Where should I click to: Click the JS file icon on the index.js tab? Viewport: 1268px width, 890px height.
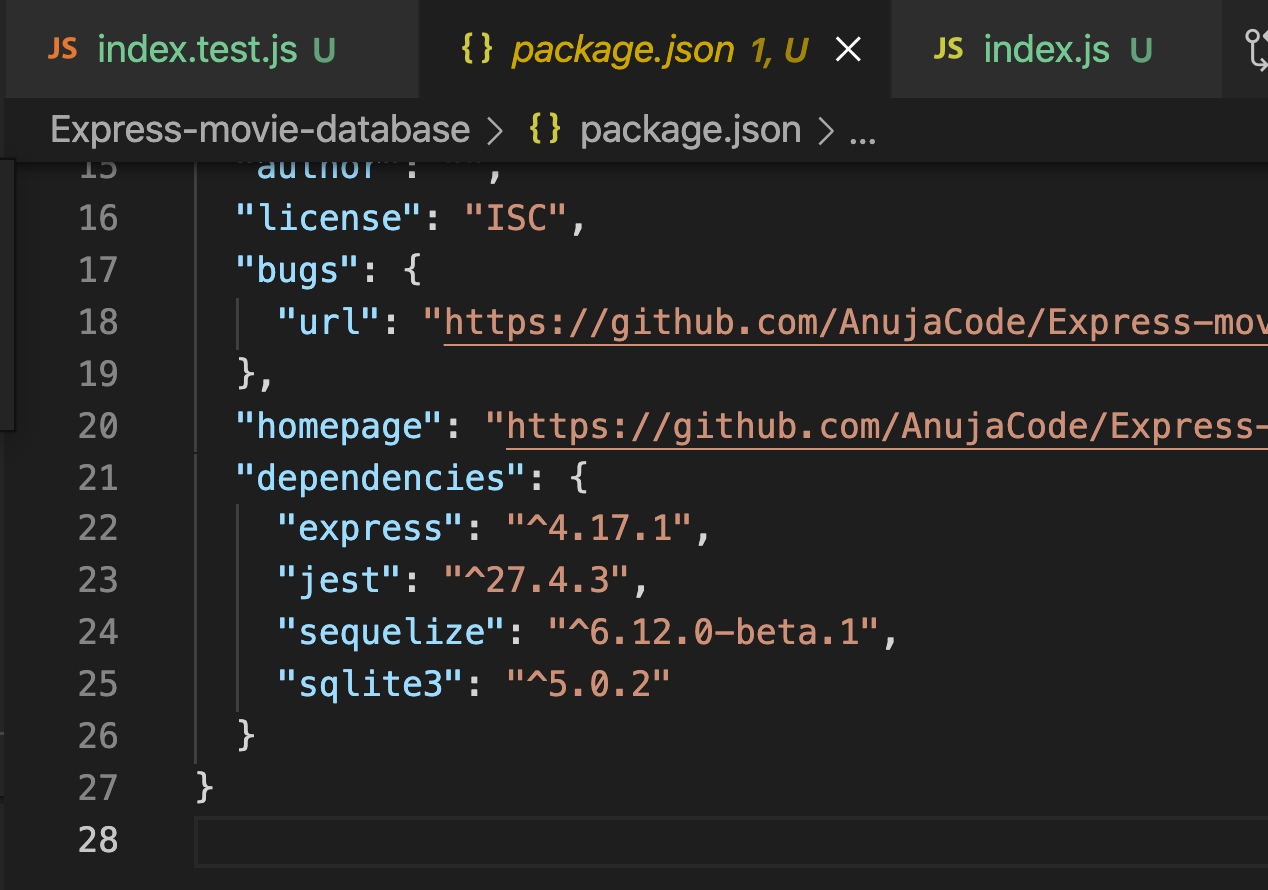tap(947, 47)
